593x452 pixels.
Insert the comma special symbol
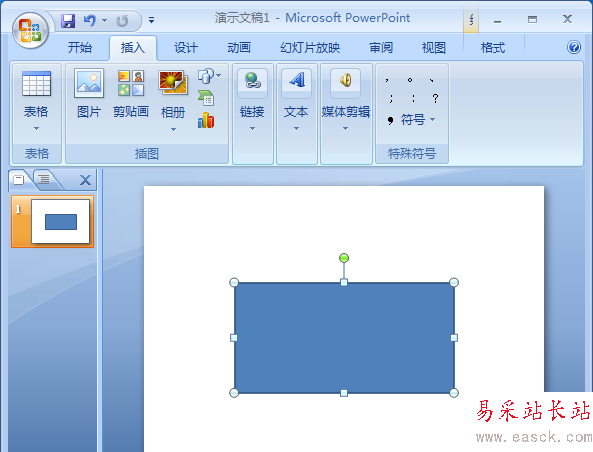(387, 80)
